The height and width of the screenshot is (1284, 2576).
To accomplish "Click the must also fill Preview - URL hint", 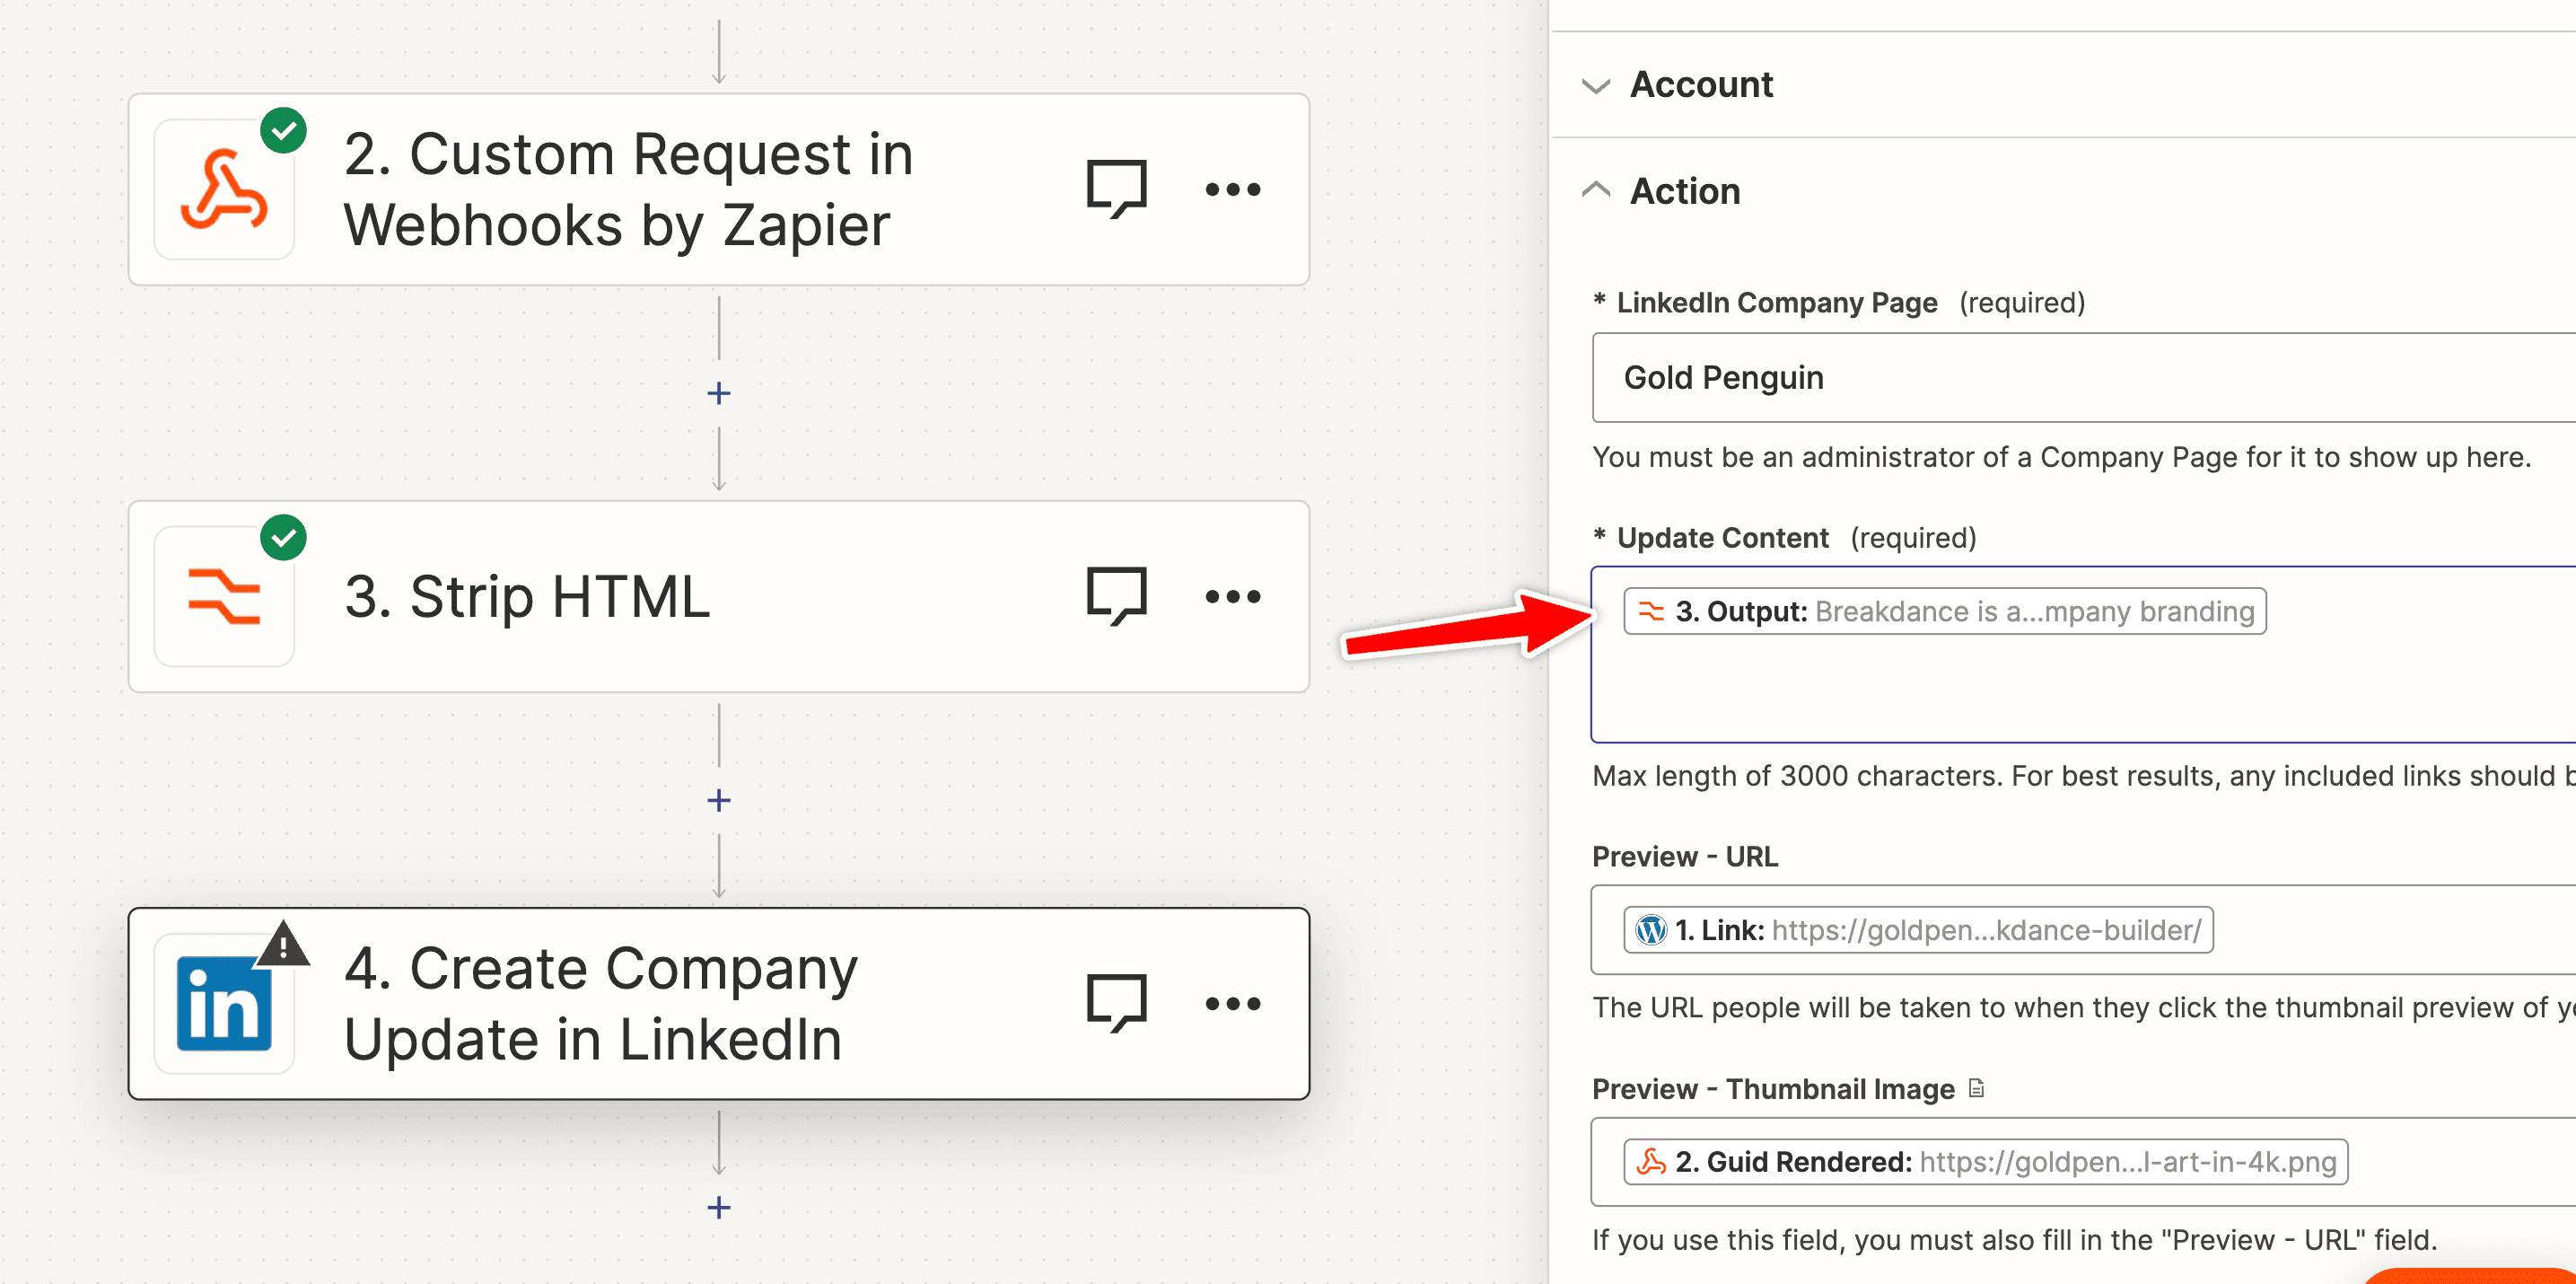I will coord(2014,1240).
